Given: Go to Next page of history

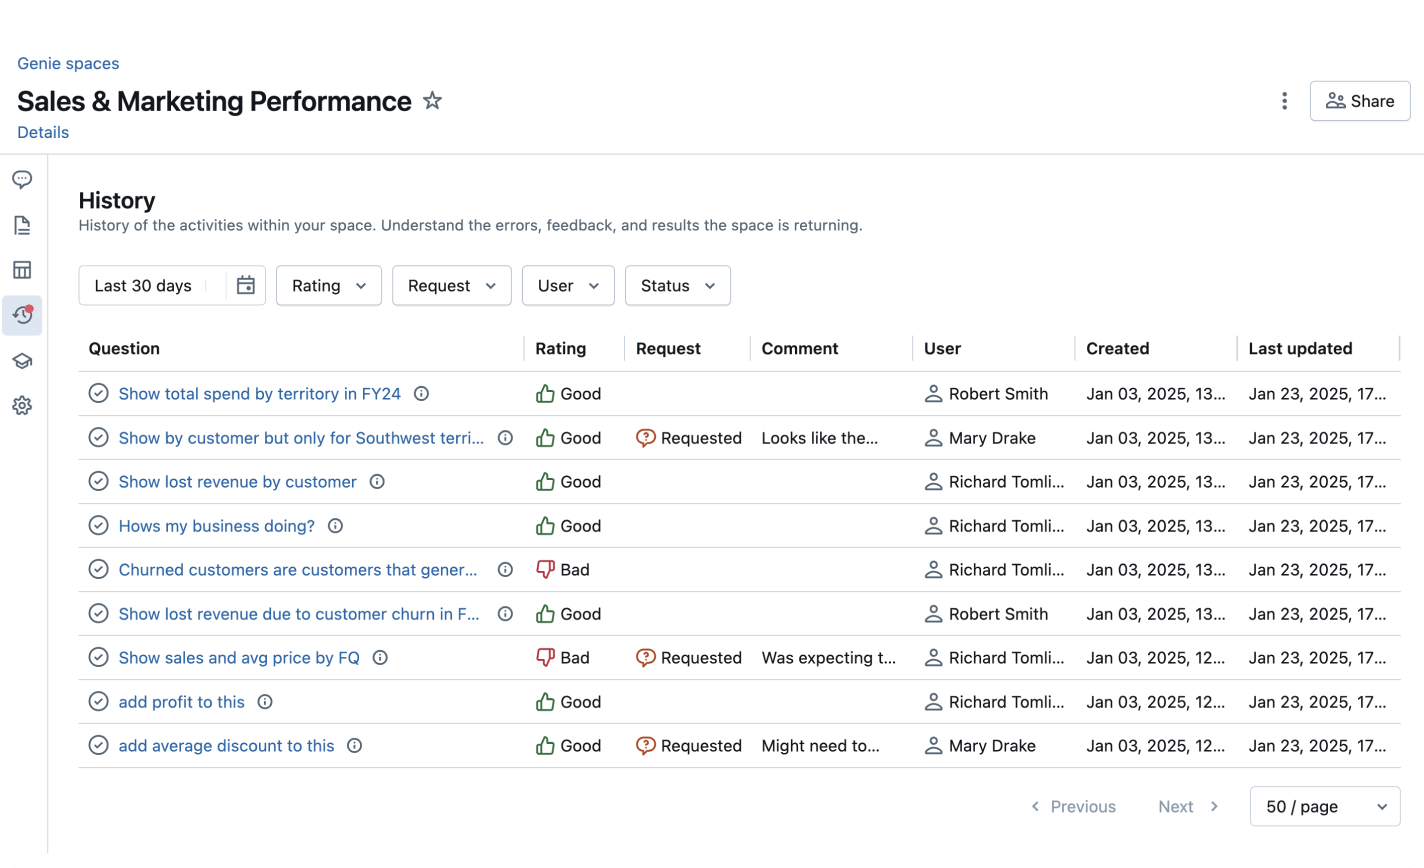Looking at the screenshot, I should [1188, 807].
